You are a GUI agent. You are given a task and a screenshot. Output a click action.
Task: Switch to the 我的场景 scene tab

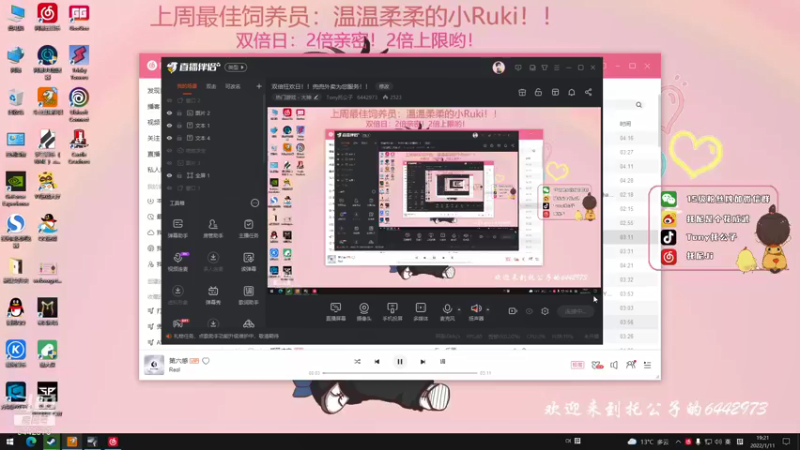click(187, 86)
